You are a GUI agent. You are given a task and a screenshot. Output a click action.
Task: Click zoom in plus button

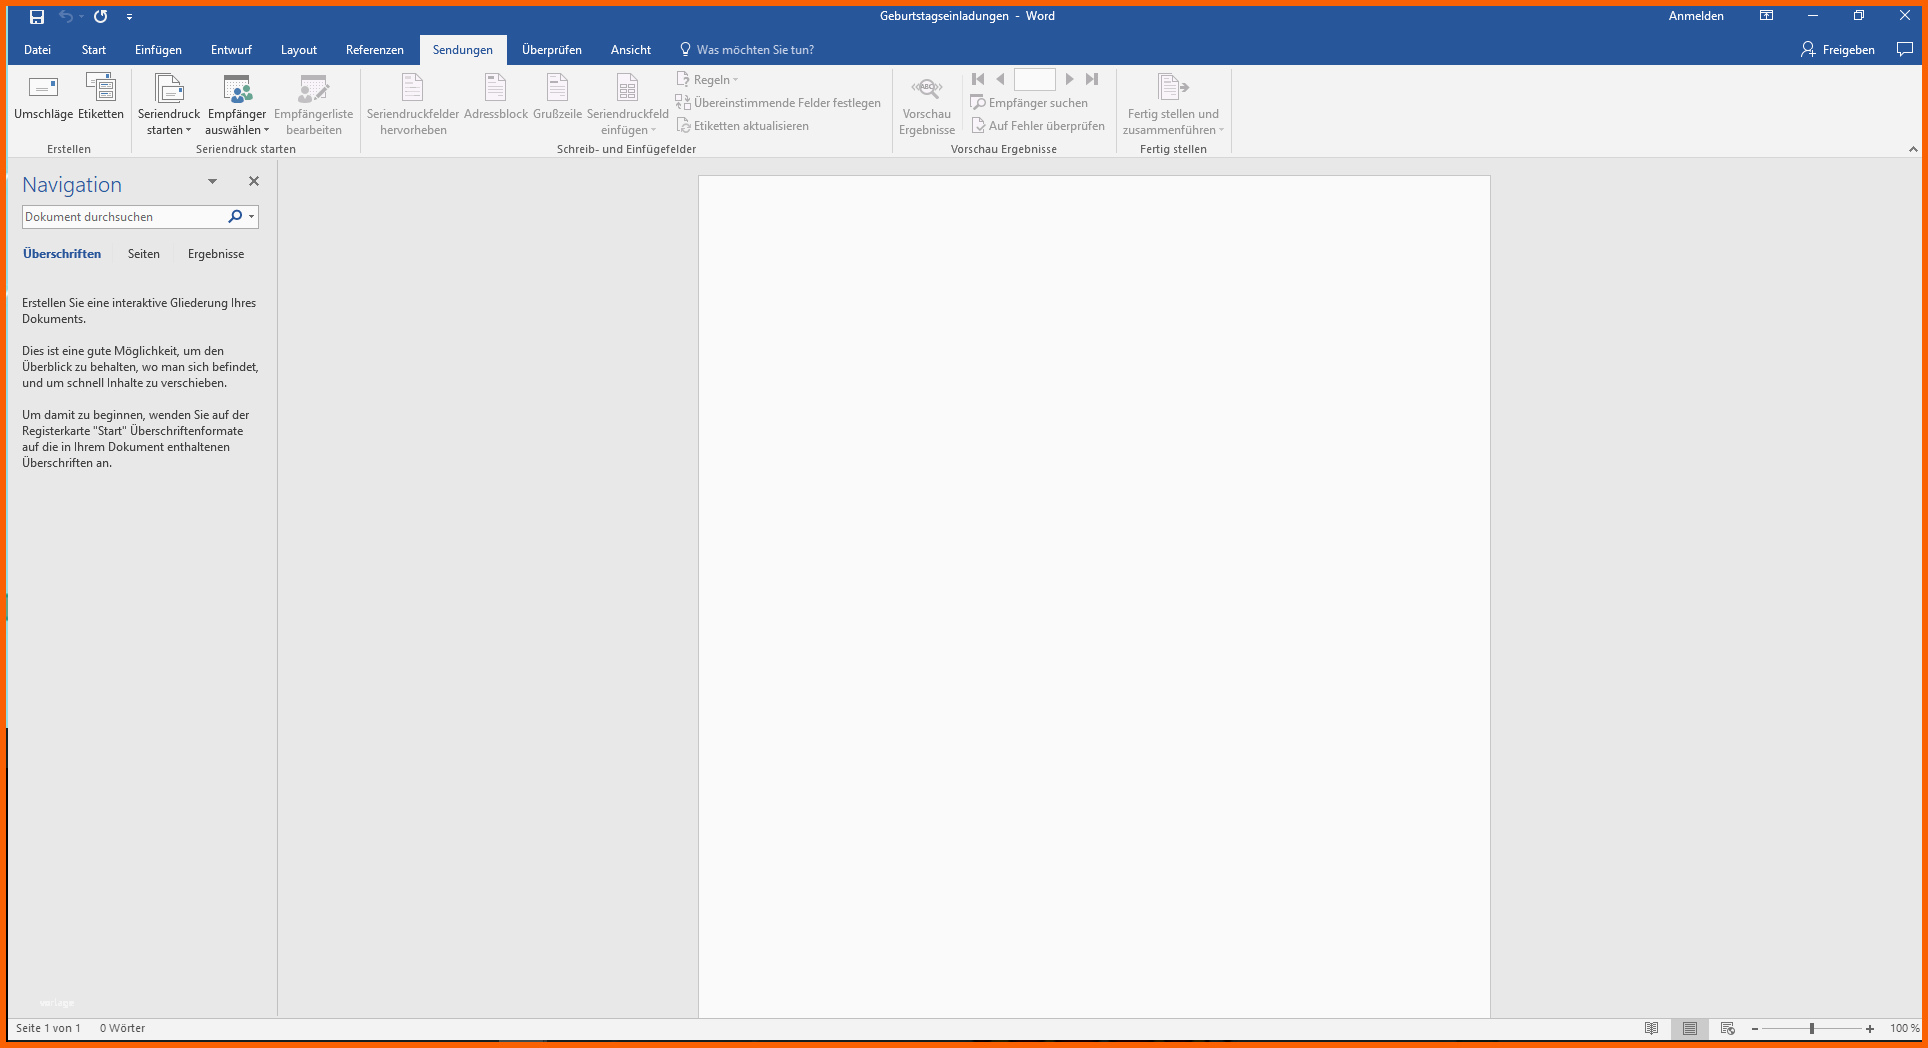tap(1870, 1029)
